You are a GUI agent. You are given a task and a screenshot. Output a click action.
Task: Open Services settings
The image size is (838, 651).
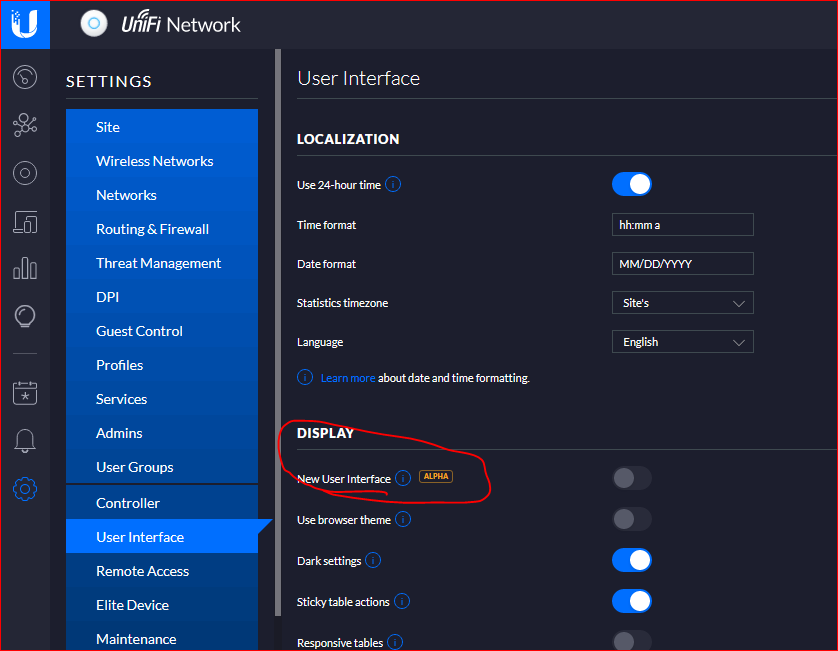pos(162,399)
